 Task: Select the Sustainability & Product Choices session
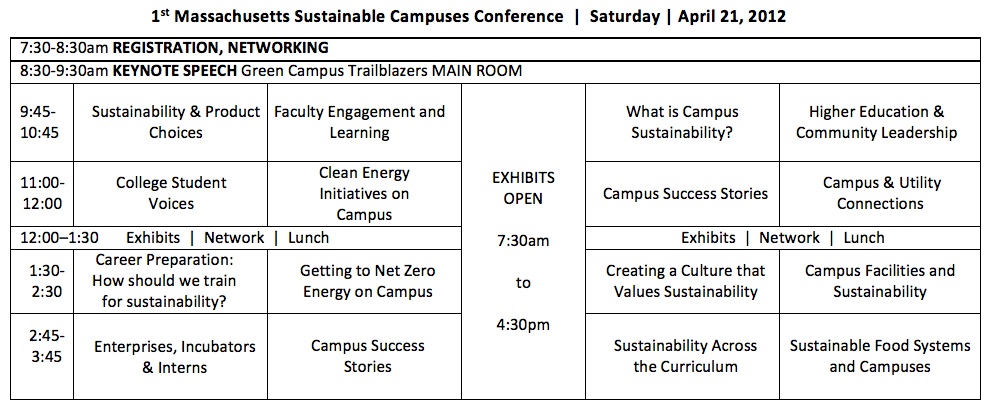click(170, 123)
